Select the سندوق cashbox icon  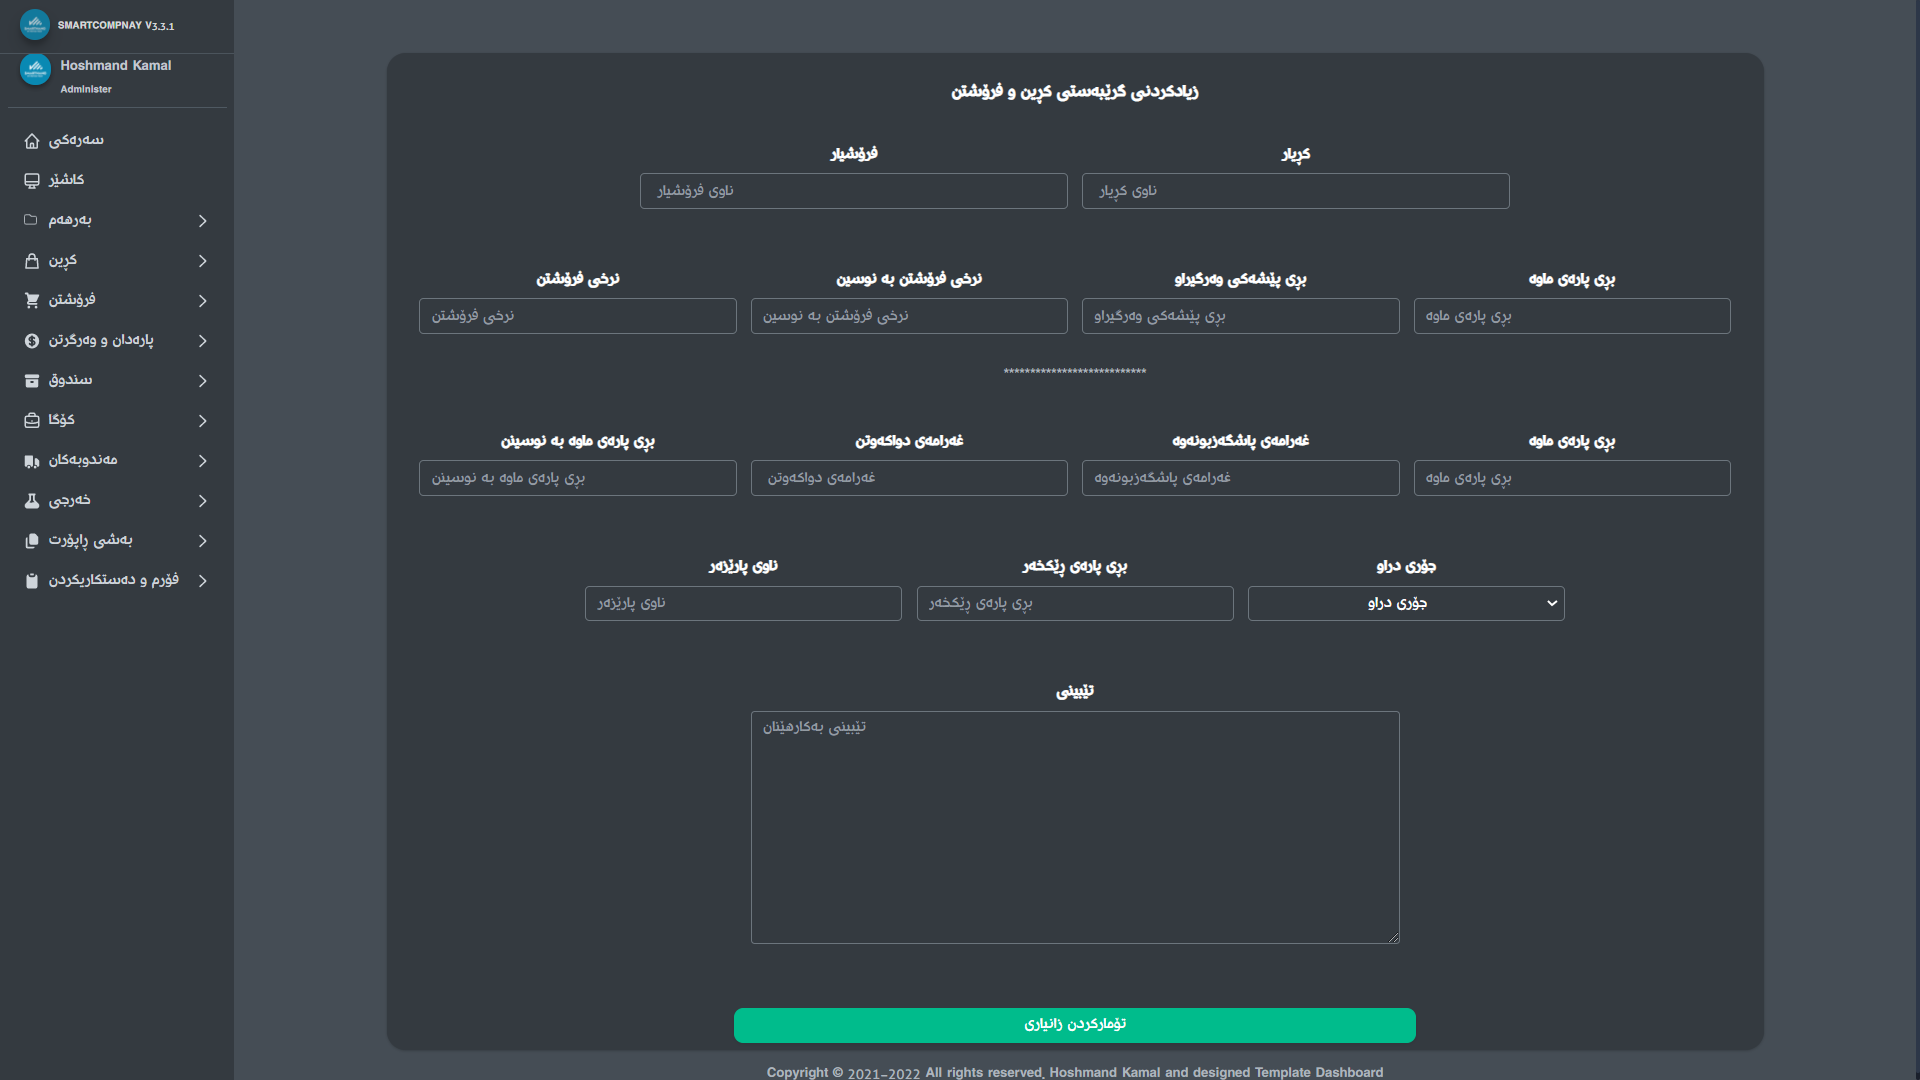(32, 381)
